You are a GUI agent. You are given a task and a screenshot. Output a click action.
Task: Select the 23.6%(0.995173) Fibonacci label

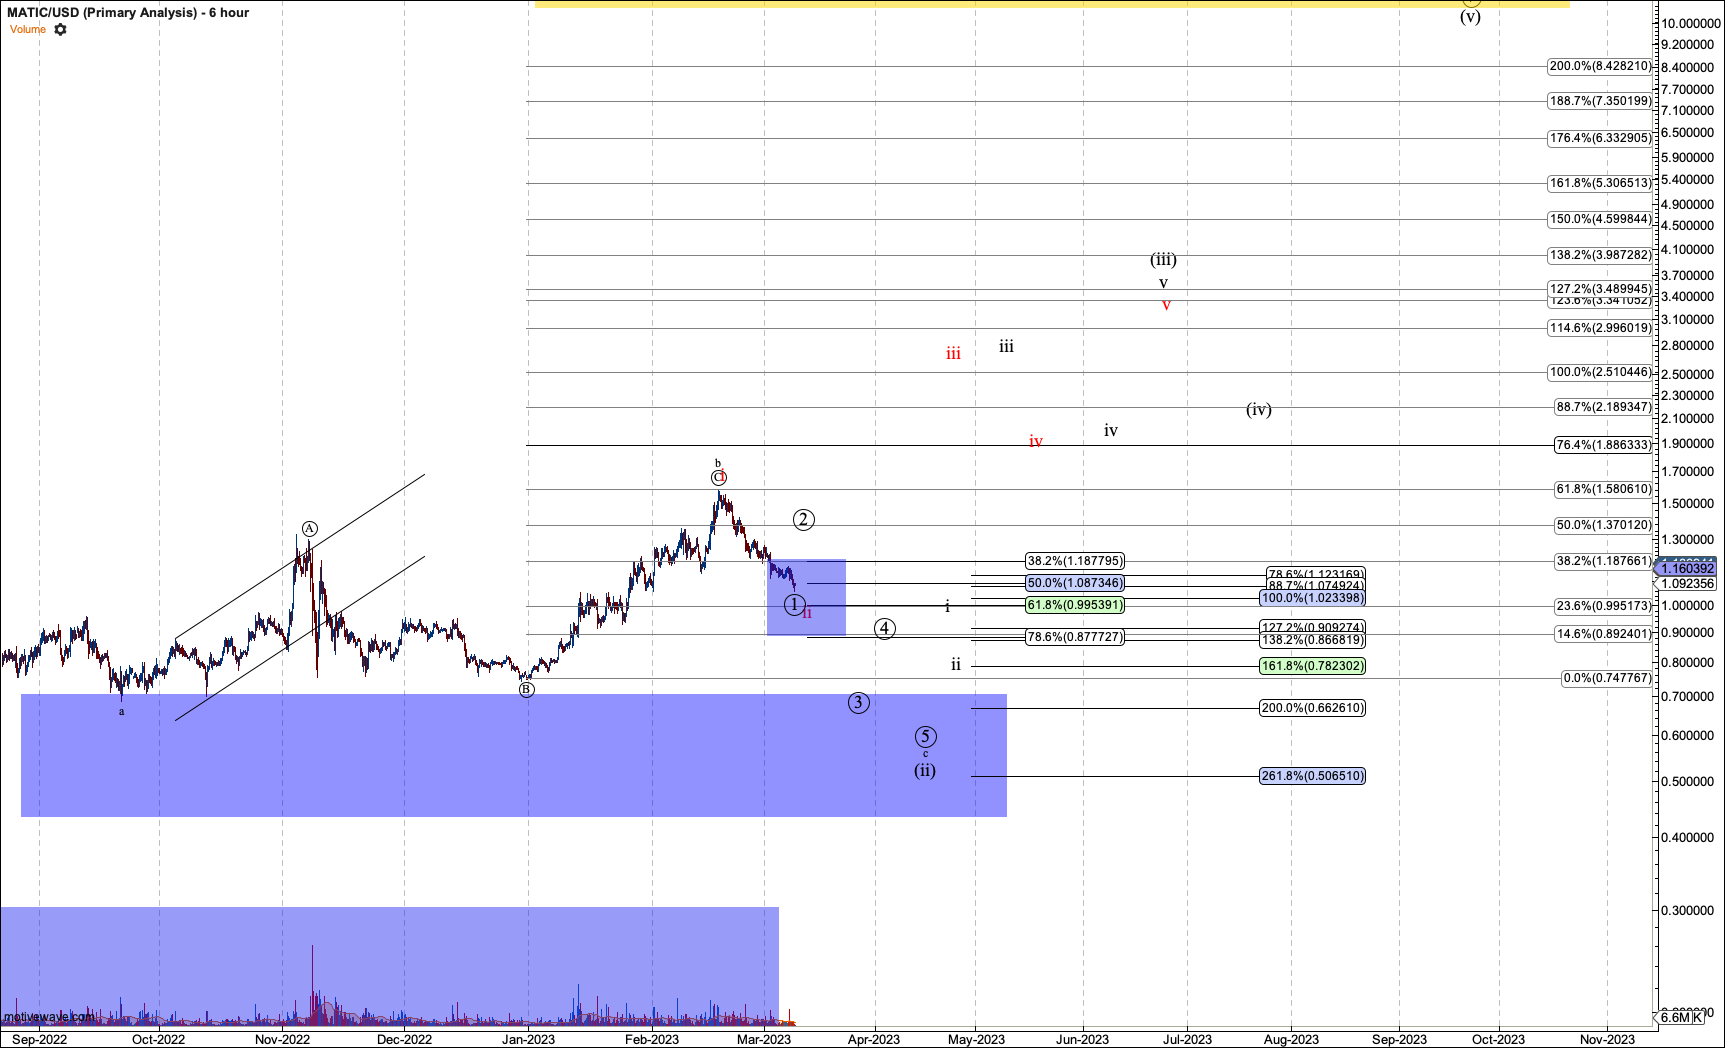coord(1604,606)
